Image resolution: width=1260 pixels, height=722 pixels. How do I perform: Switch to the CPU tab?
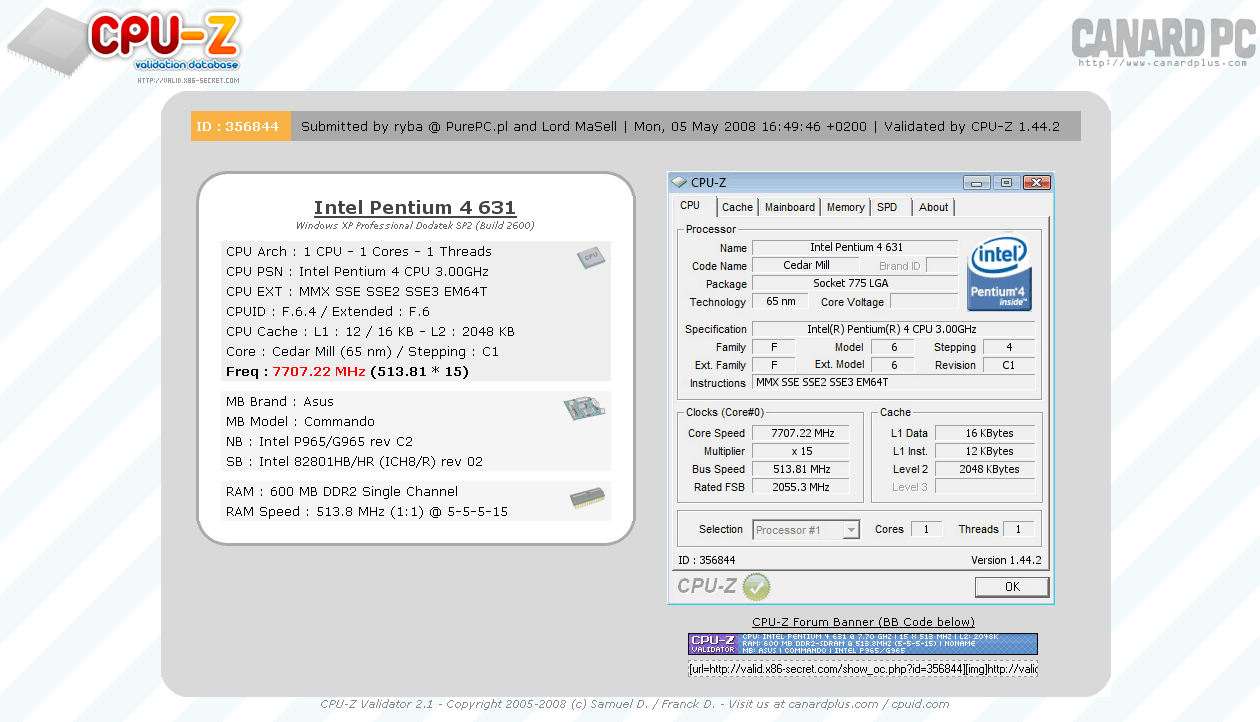point(691,206)
